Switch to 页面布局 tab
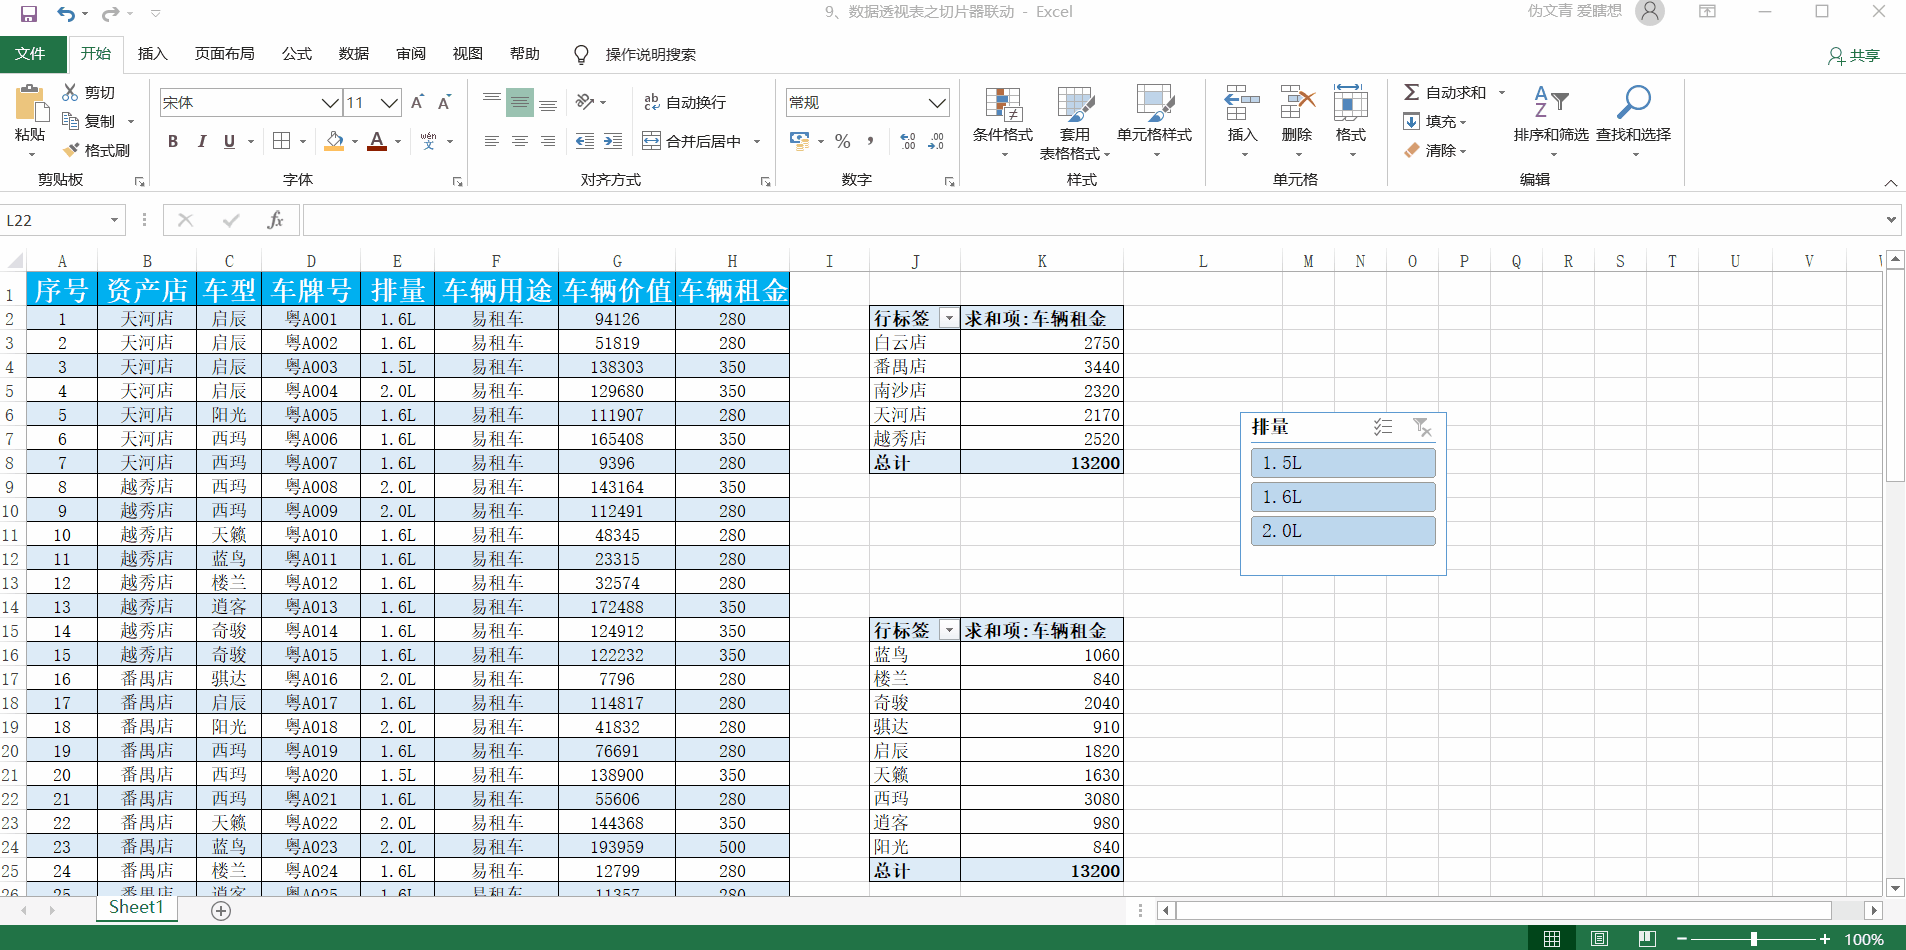This screenshot has width=1906, height=950. pyautogui.click(x=225, y=54)
